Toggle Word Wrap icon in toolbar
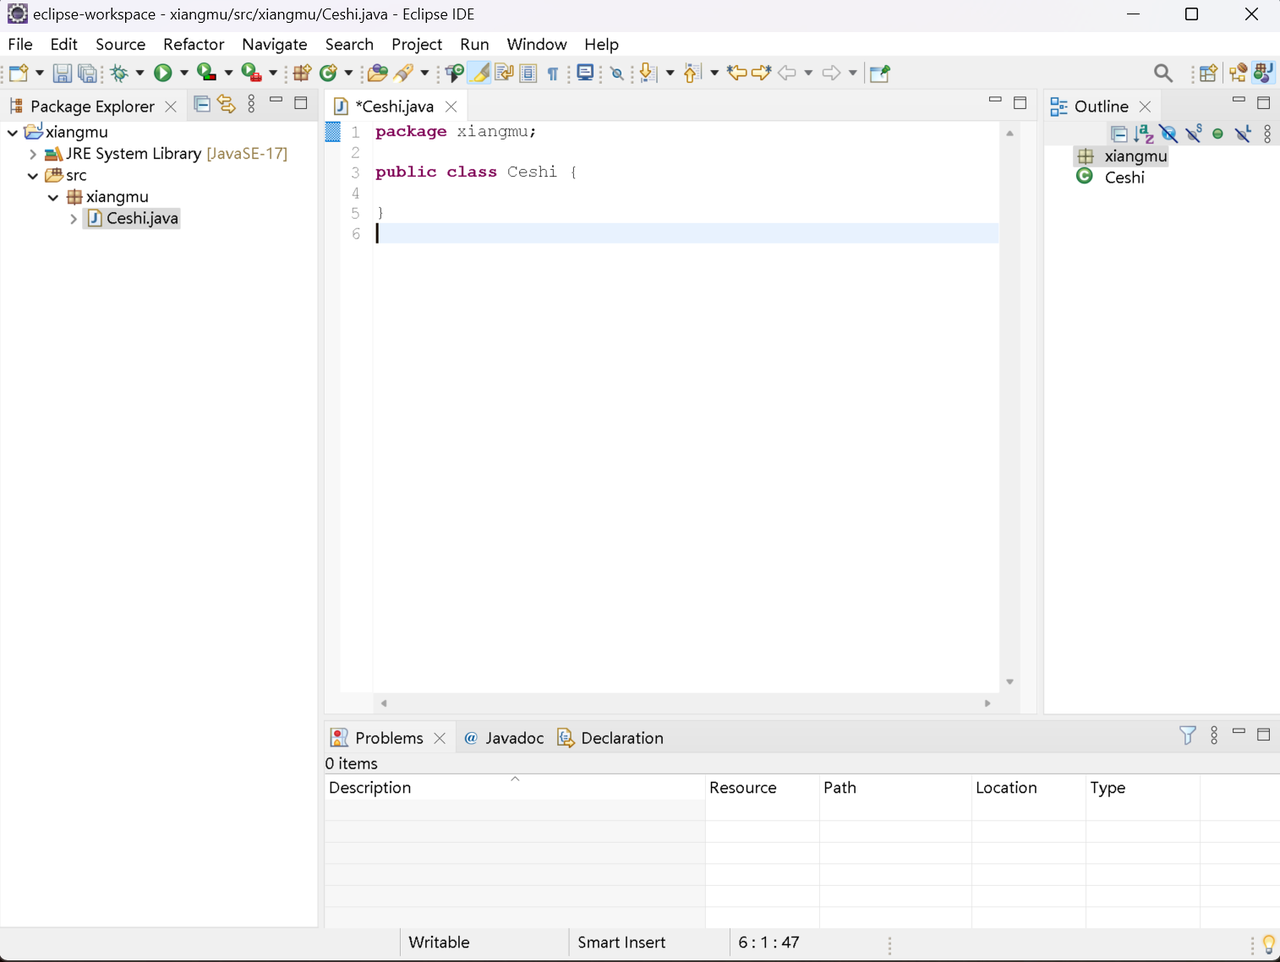The width and height of the screenshot is (1280, 962). coord(504,73)
